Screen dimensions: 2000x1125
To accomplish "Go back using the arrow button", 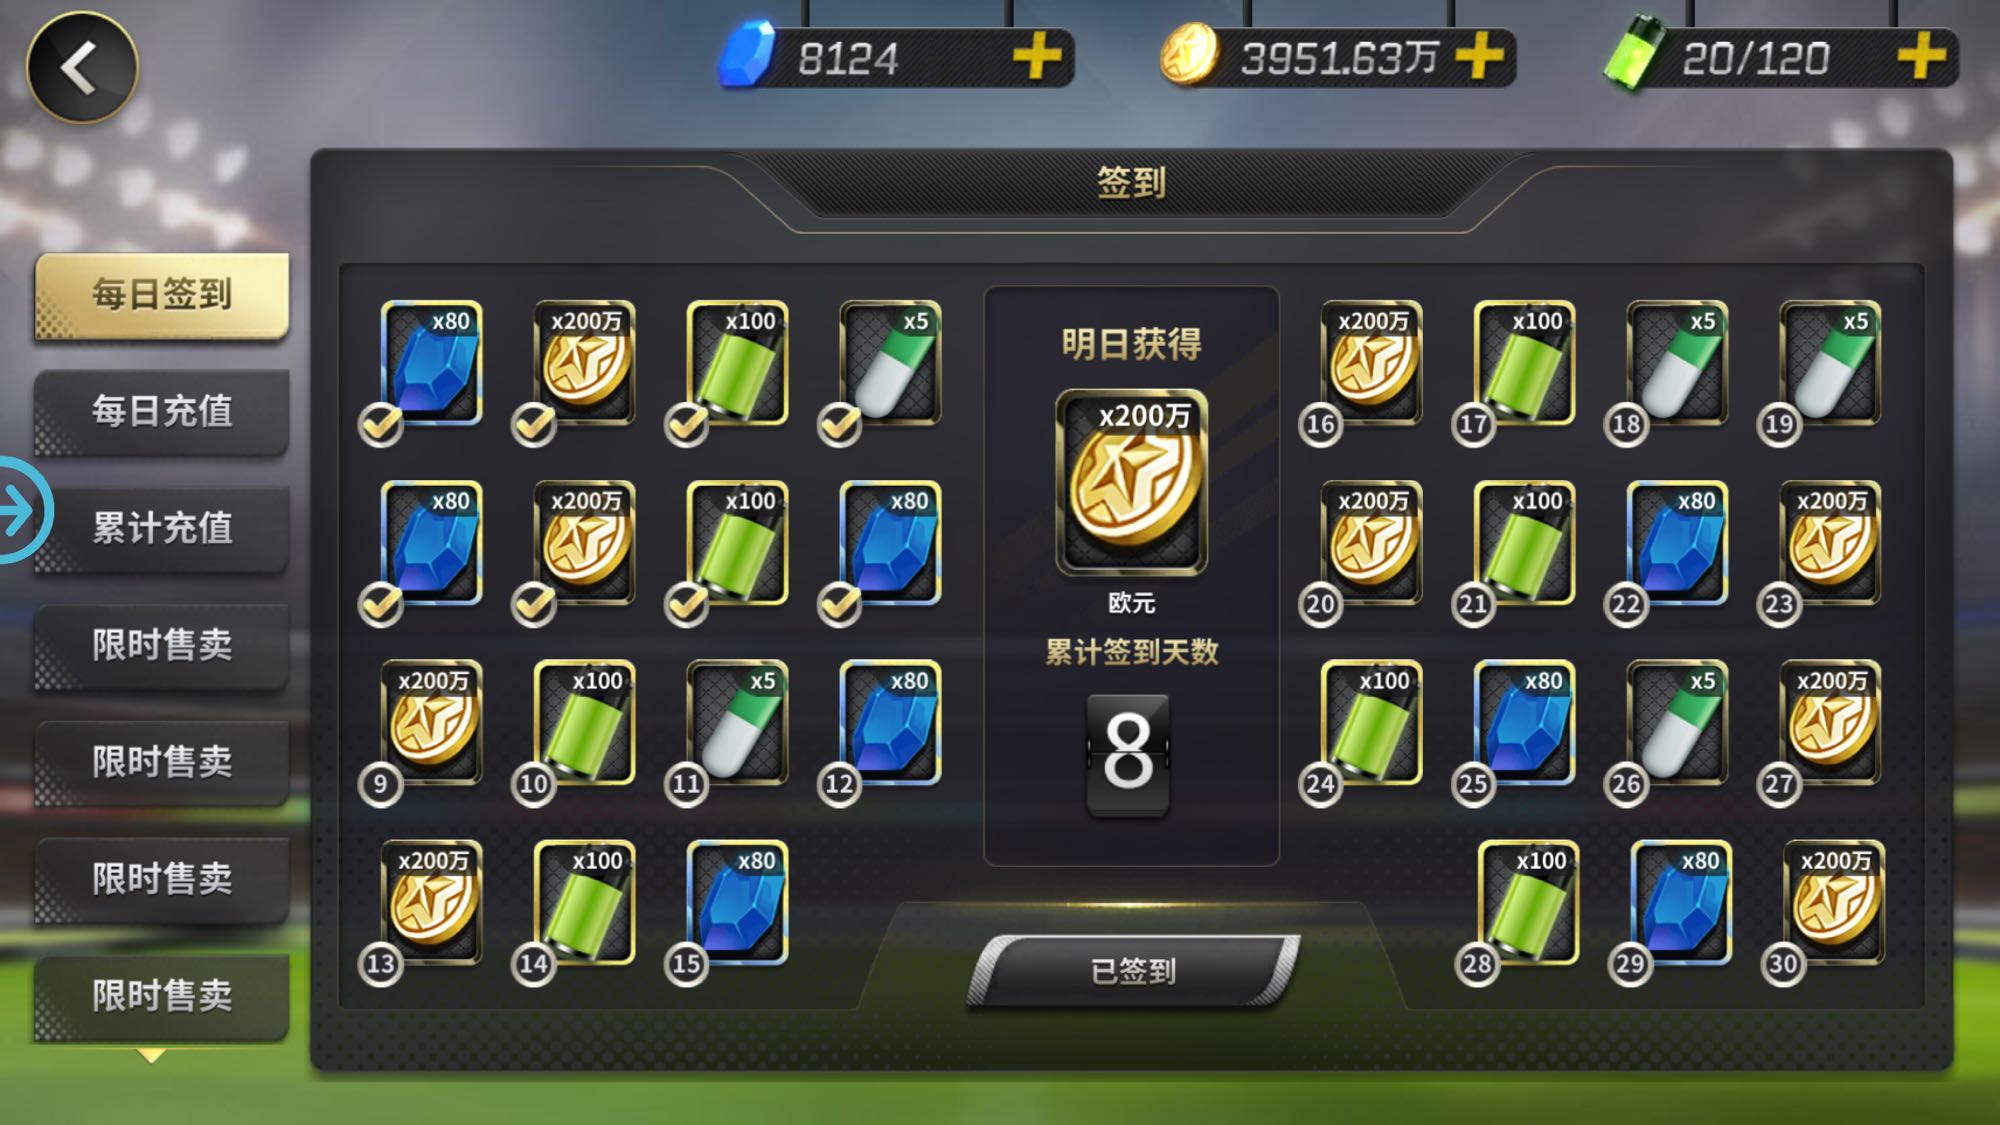I will tap(82, 67).
